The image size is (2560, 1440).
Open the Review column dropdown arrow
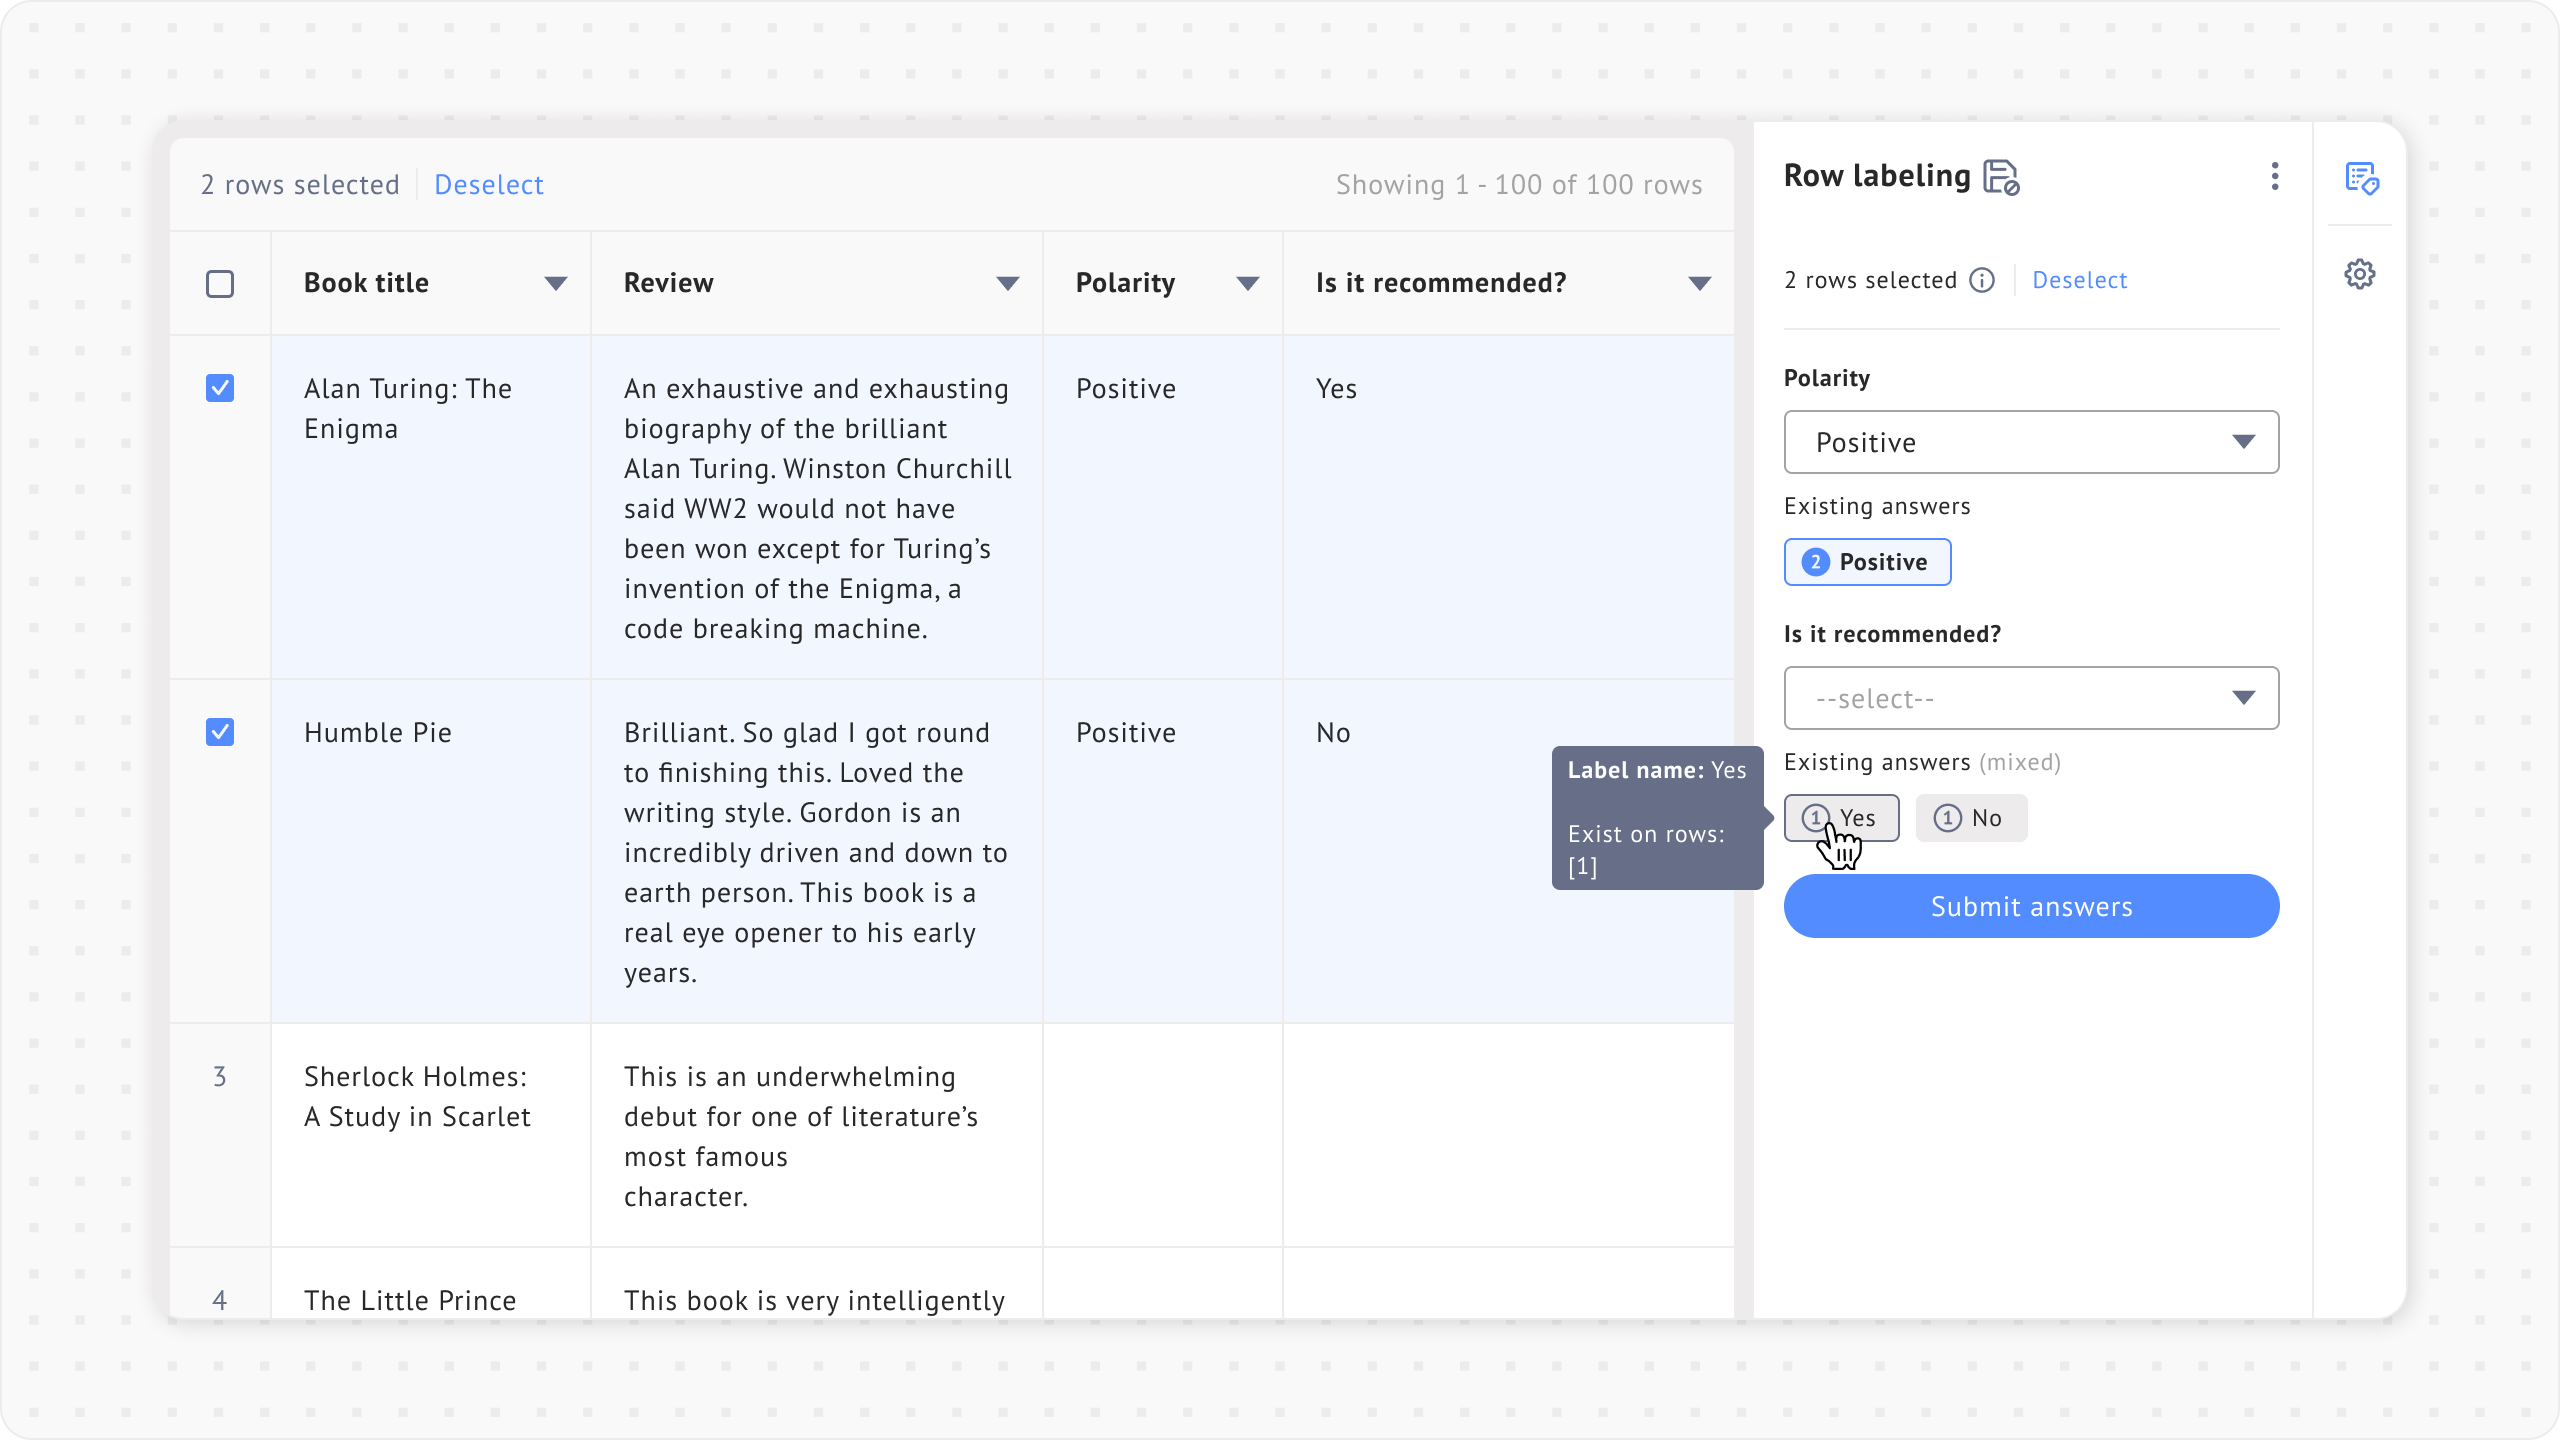(x=1008, y=284)
